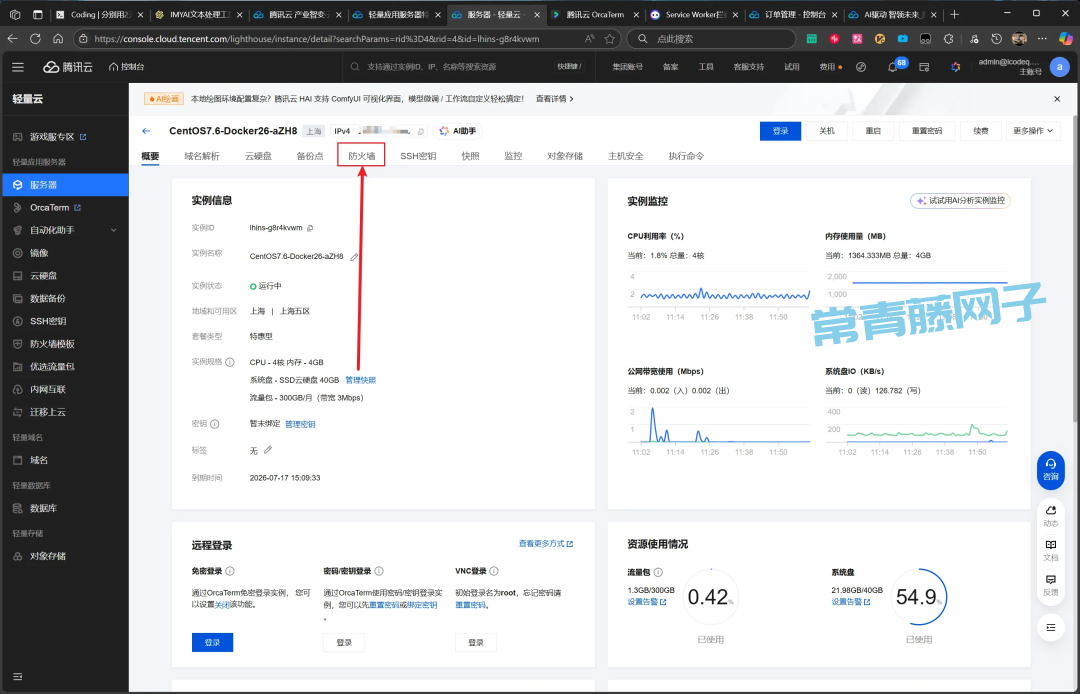Edit the 标签 tag with pencil icon
The height and width of the screenshot is (694, 1080).
pos(268,450)
